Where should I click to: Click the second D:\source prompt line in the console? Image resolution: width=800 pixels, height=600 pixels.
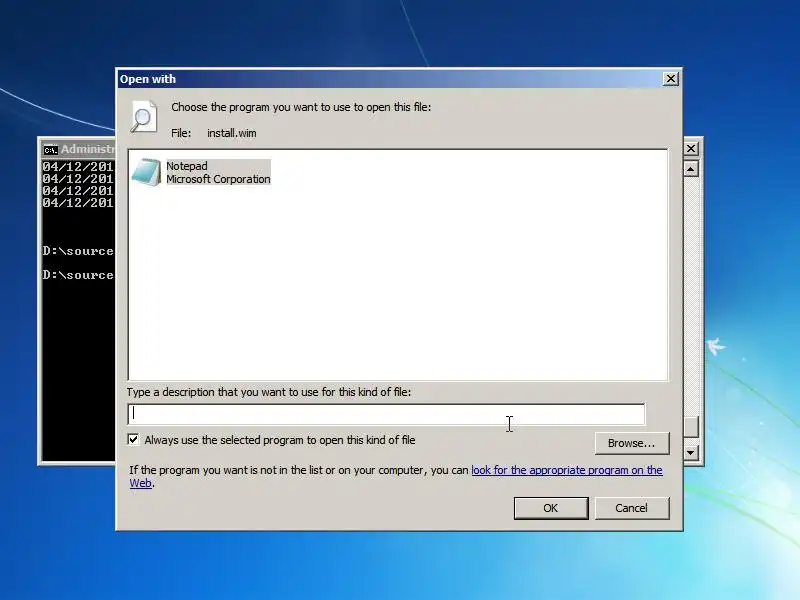(x=78, y=275)
